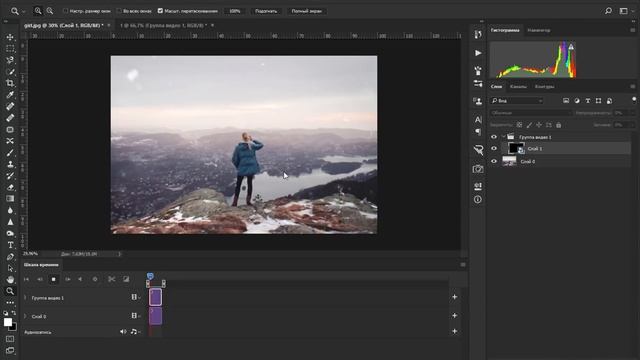The image size is (640, 360).
Task: Open the Histogram panel flyout menu
Action: tap(633, 30)
